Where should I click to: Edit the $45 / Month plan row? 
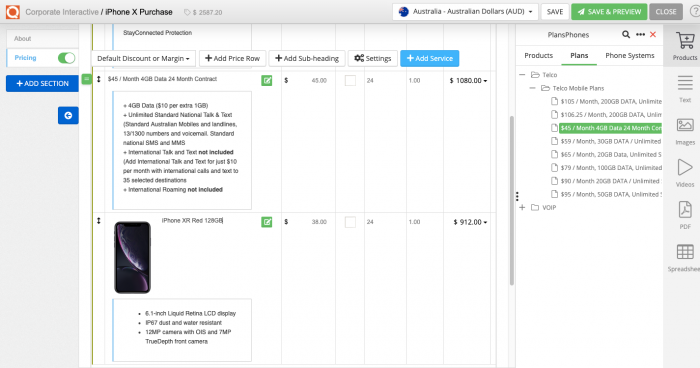[267, 80]
